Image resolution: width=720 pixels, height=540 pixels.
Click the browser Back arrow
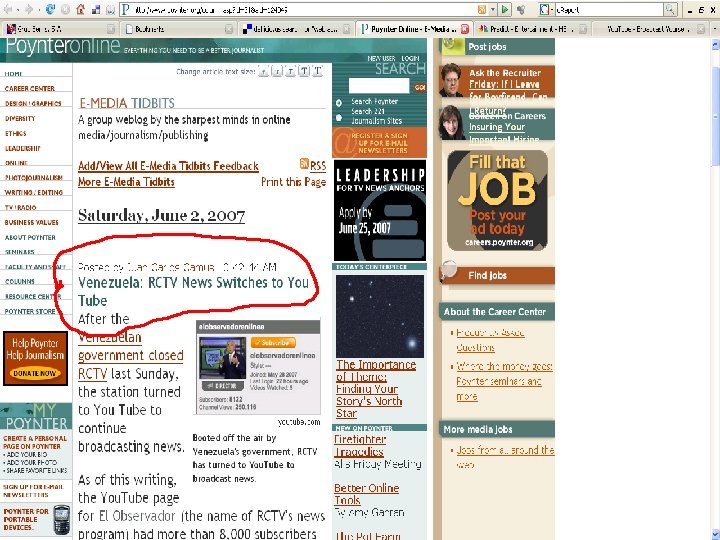[x=8, y=9]
